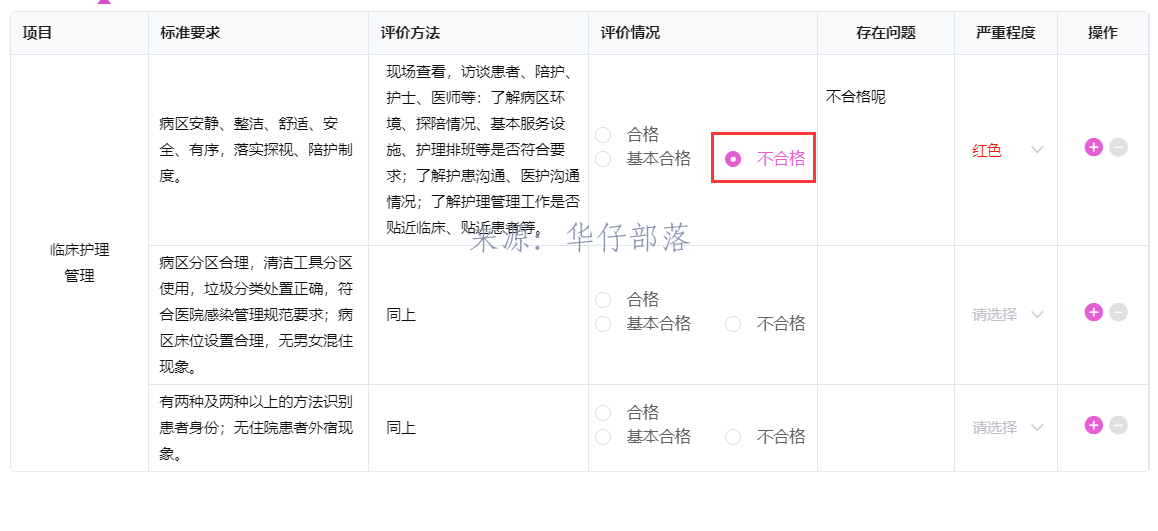Click the empty 存在问题 cell in second row

885,315
